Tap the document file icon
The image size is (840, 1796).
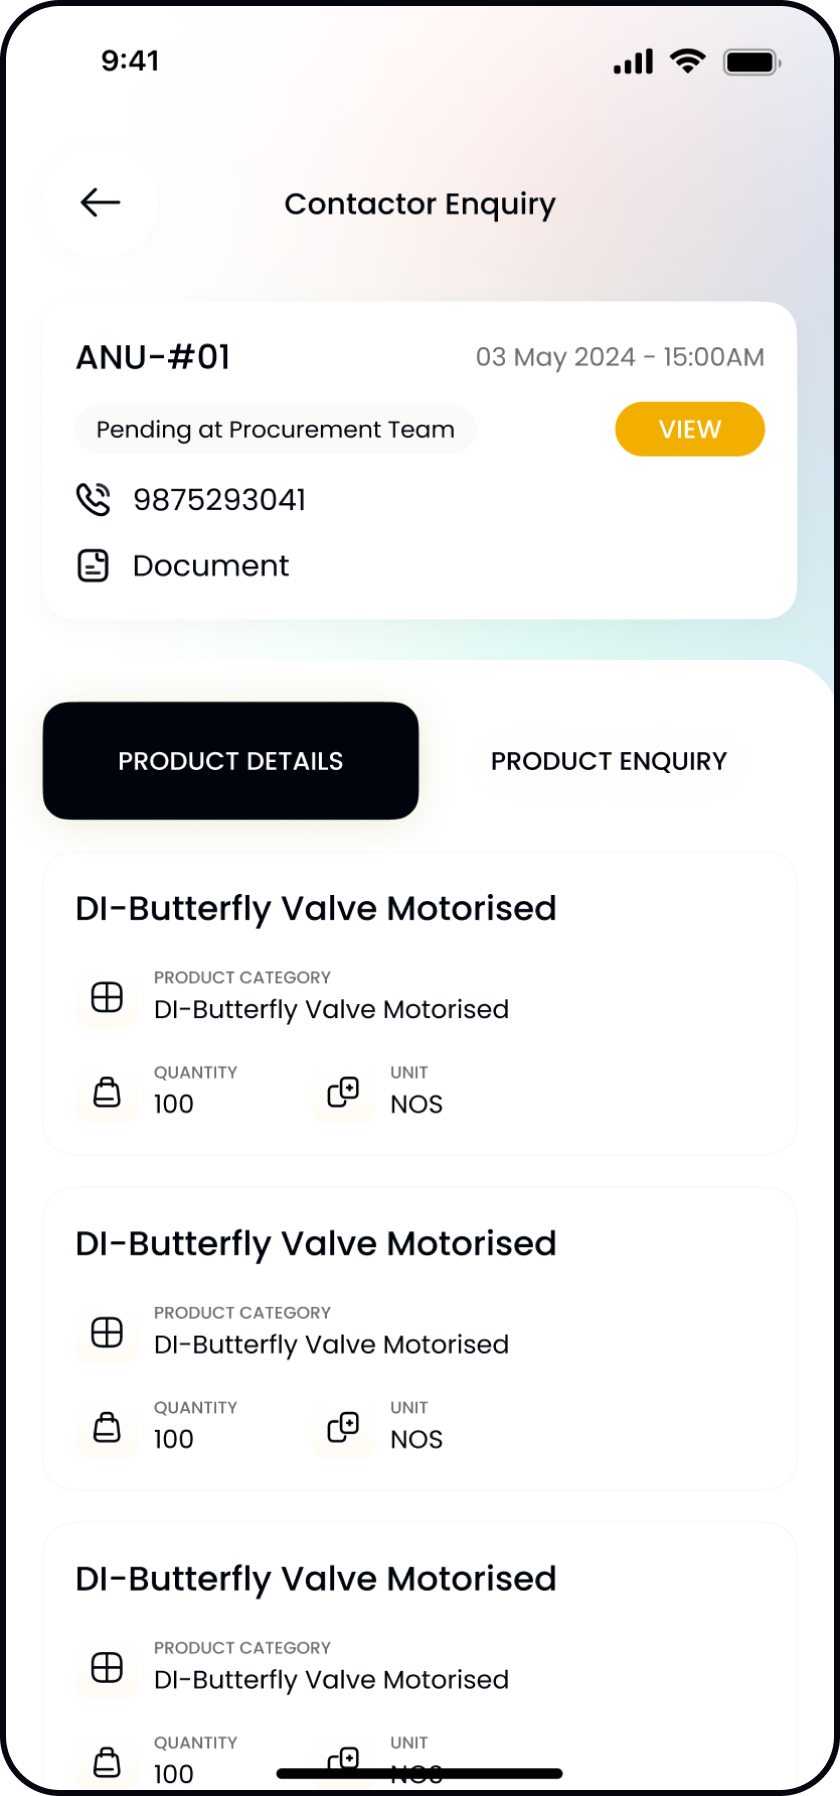[x=93, y=565]
